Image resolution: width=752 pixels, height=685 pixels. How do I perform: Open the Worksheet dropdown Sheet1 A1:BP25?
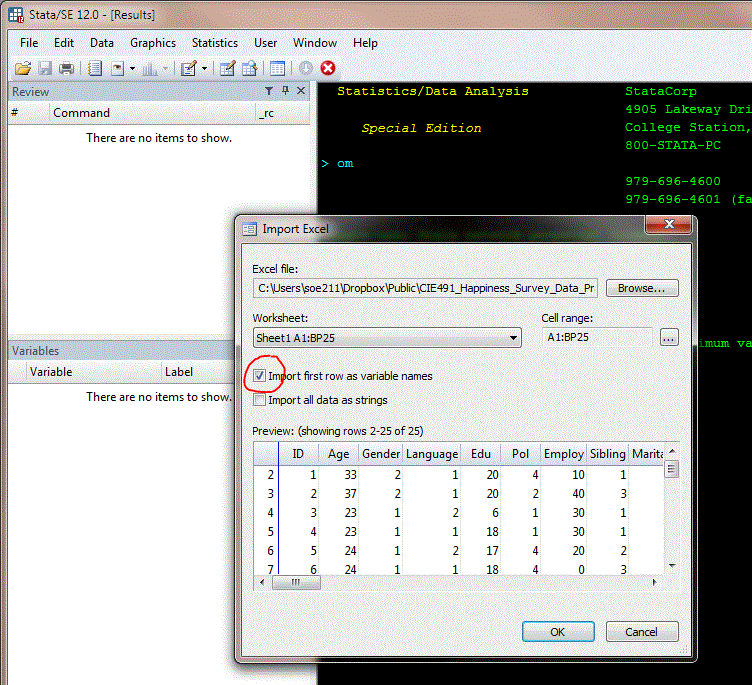[387, 338]
